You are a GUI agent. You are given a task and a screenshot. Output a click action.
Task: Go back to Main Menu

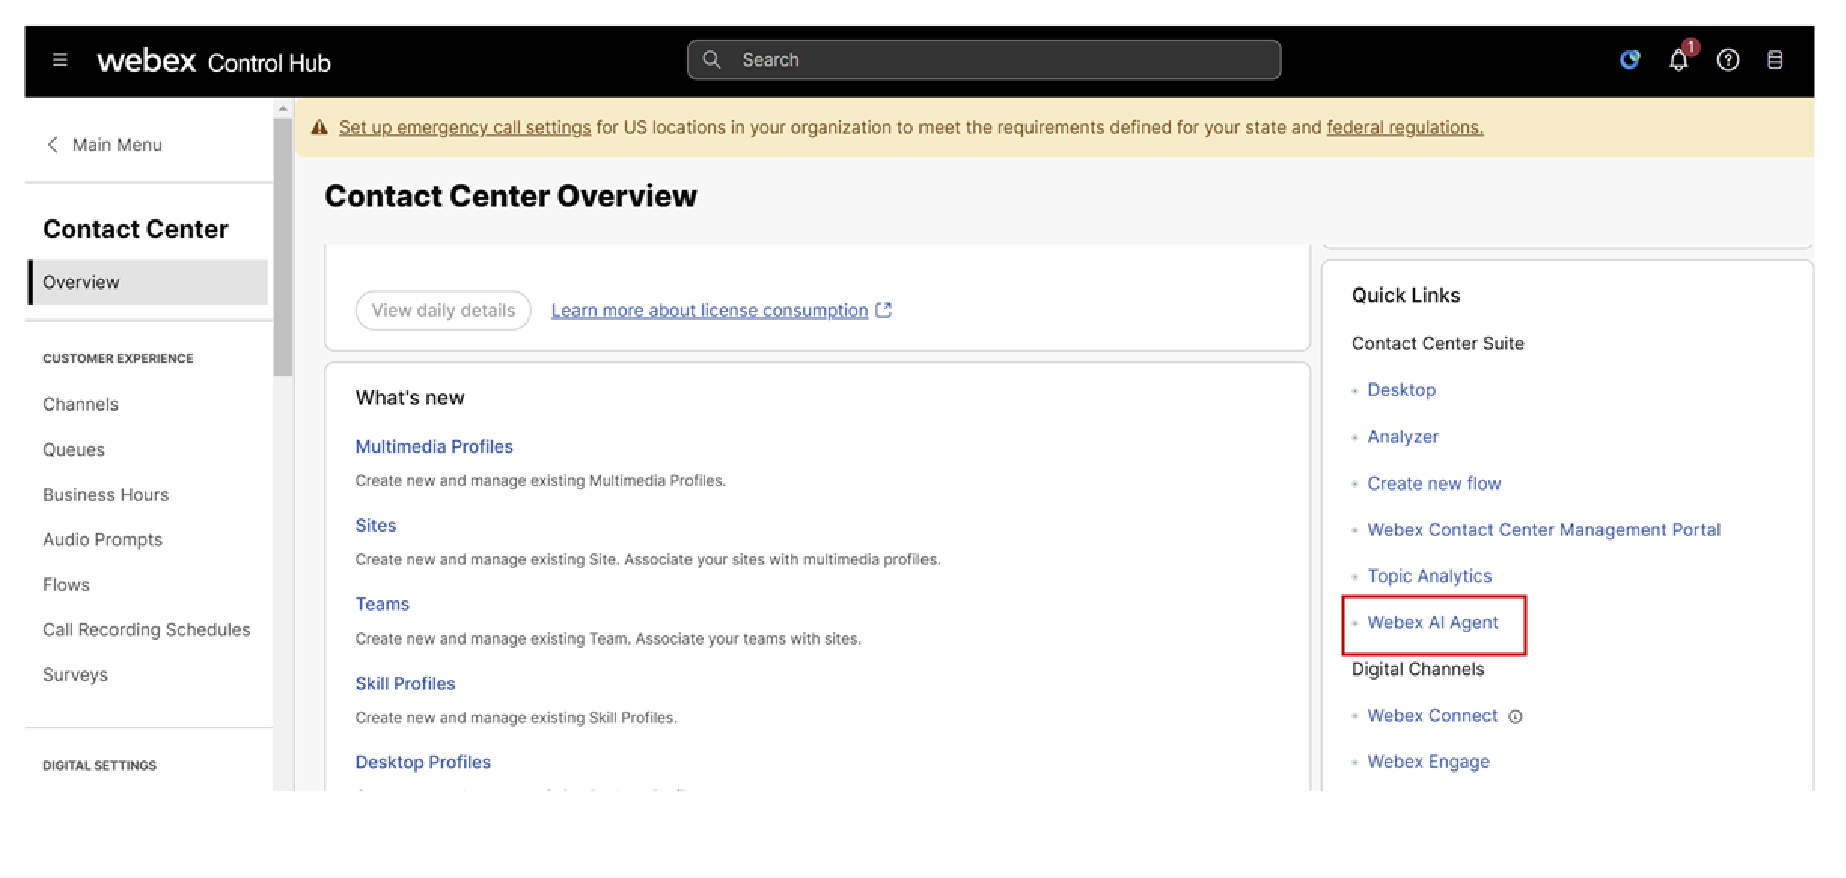[x=117, y=145]
